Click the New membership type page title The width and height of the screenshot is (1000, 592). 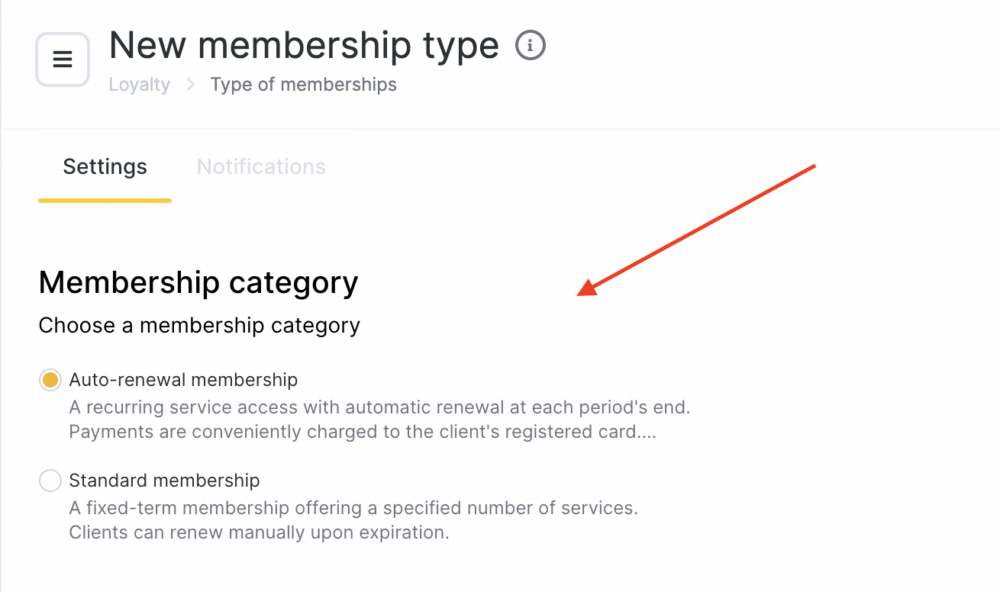(304, 45)
